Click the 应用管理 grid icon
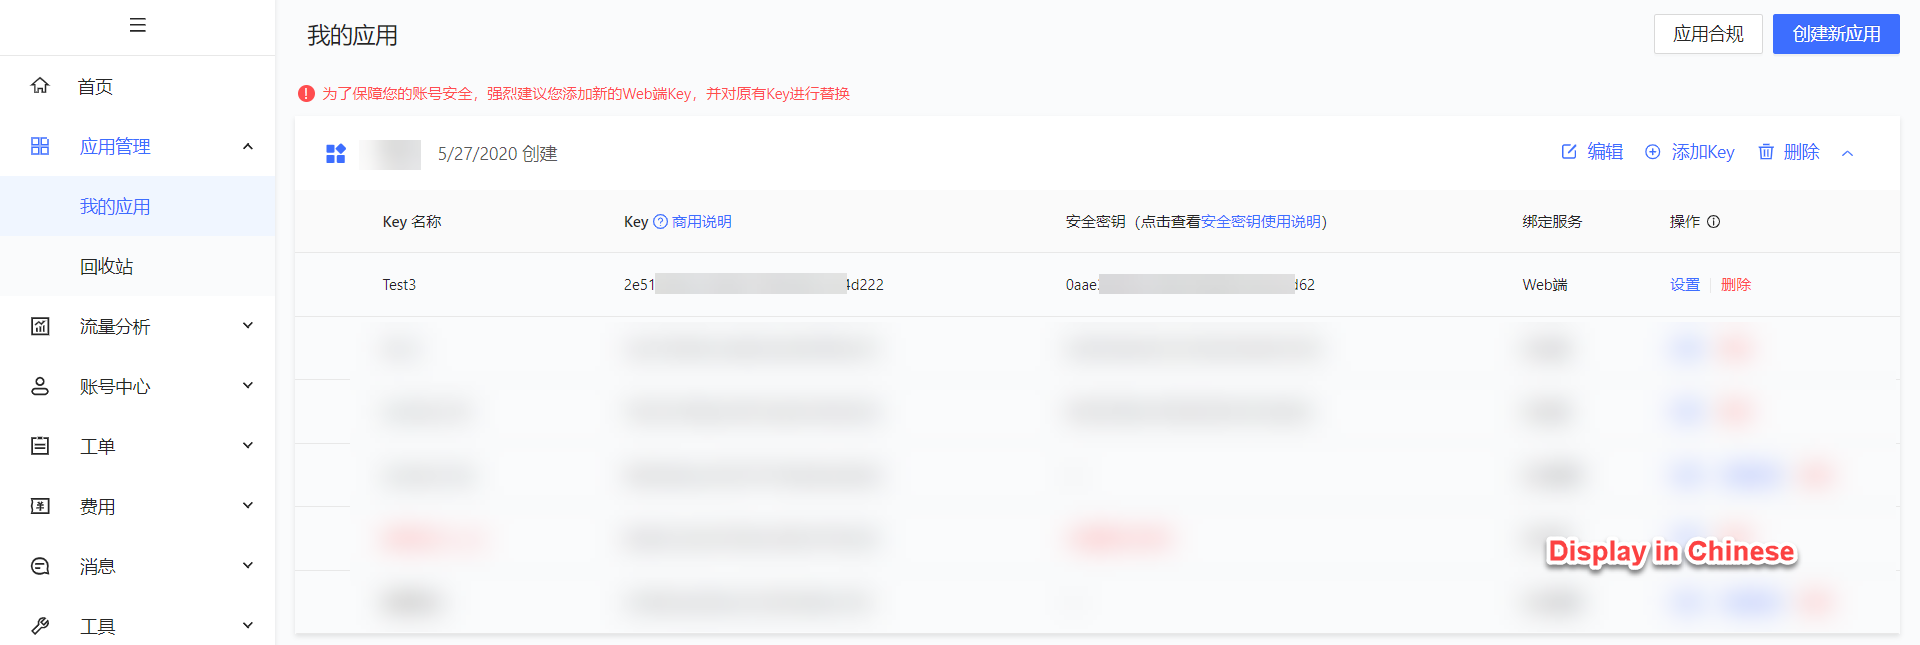 click(40, 146)
